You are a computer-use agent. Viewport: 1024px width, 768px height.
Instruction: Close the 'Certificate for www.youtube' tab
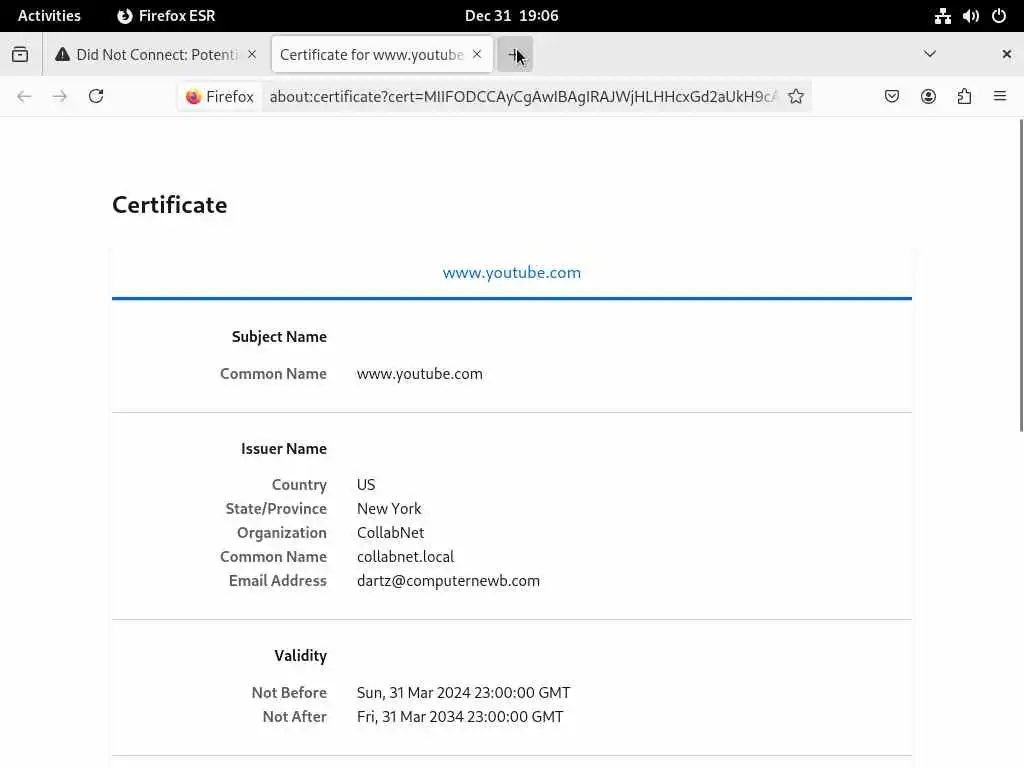click(477, 54)
